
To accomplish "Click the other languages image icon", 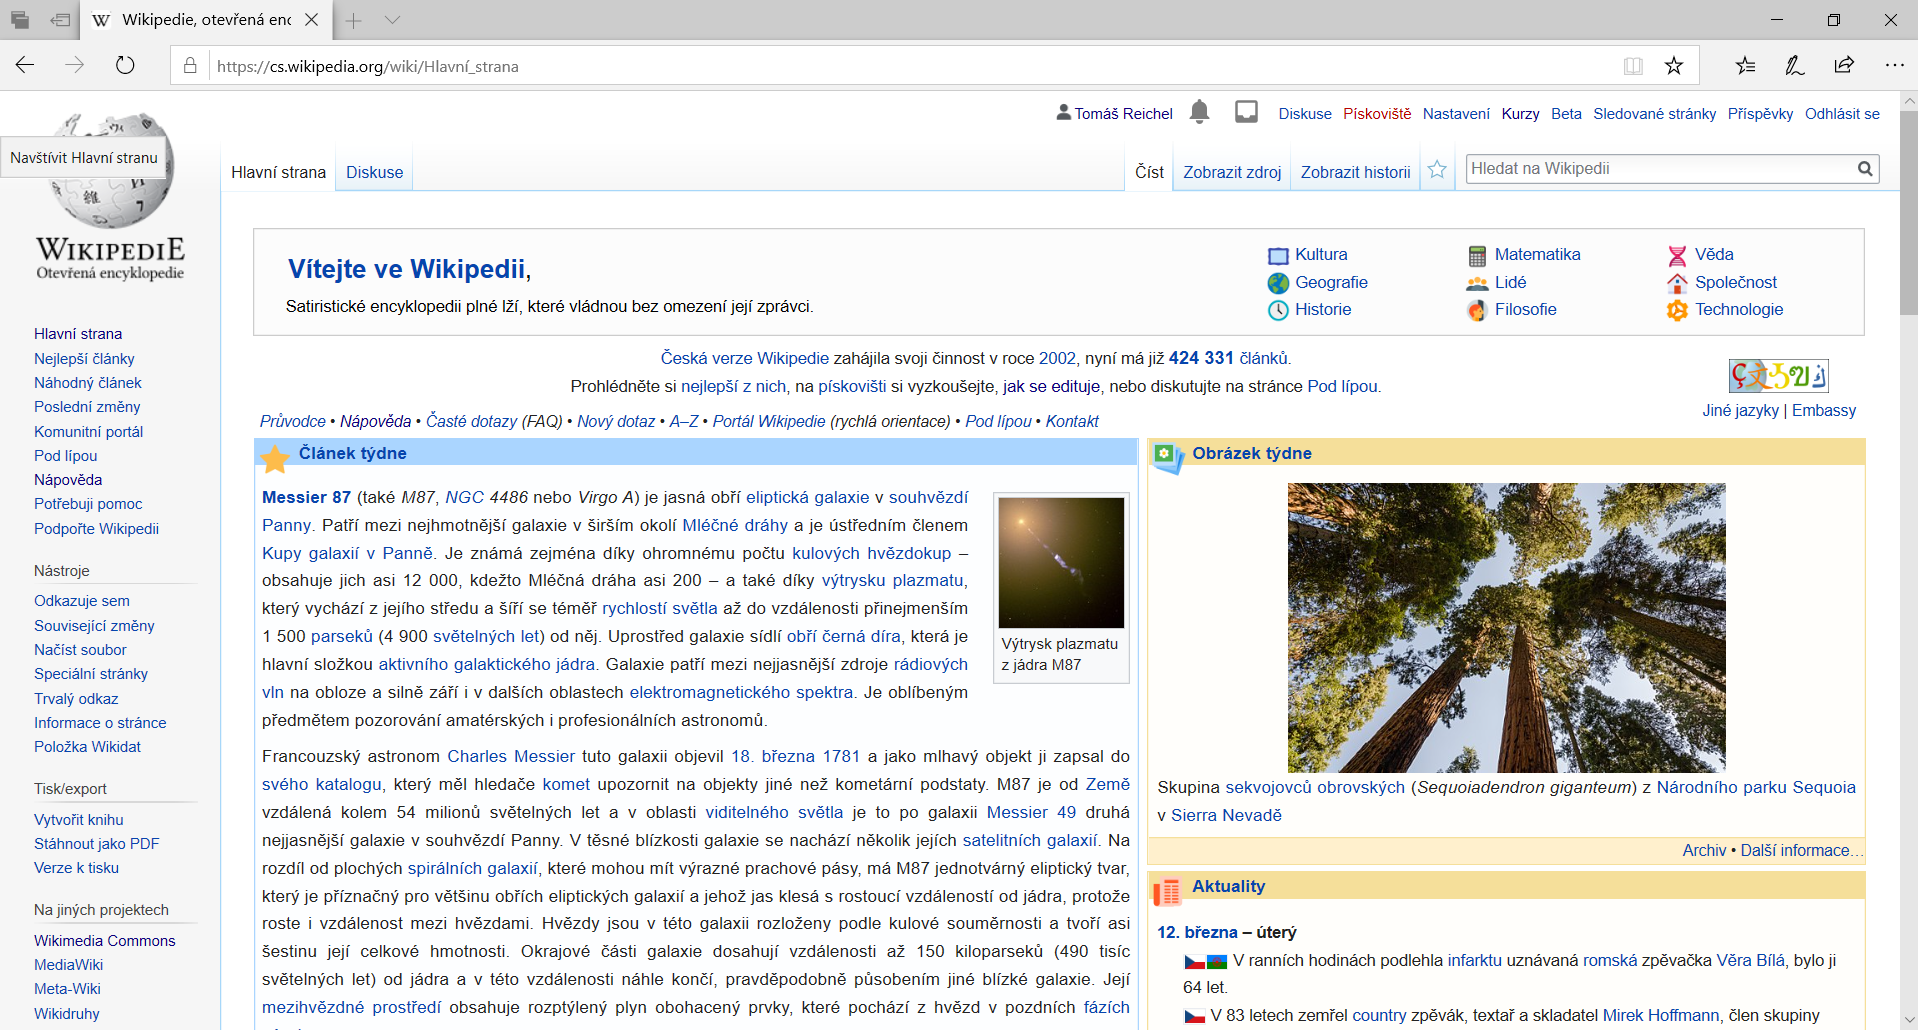I will (1779, 376).
